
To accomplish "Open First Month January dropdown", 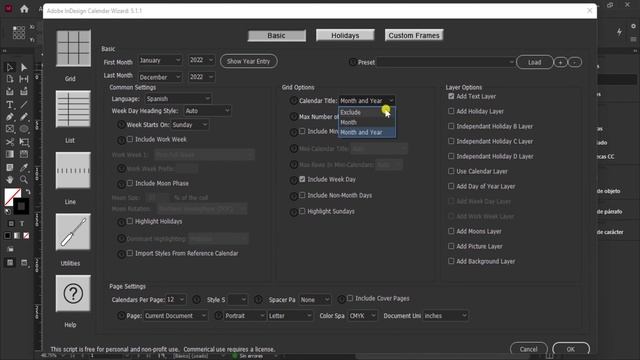I will [160, 60].
